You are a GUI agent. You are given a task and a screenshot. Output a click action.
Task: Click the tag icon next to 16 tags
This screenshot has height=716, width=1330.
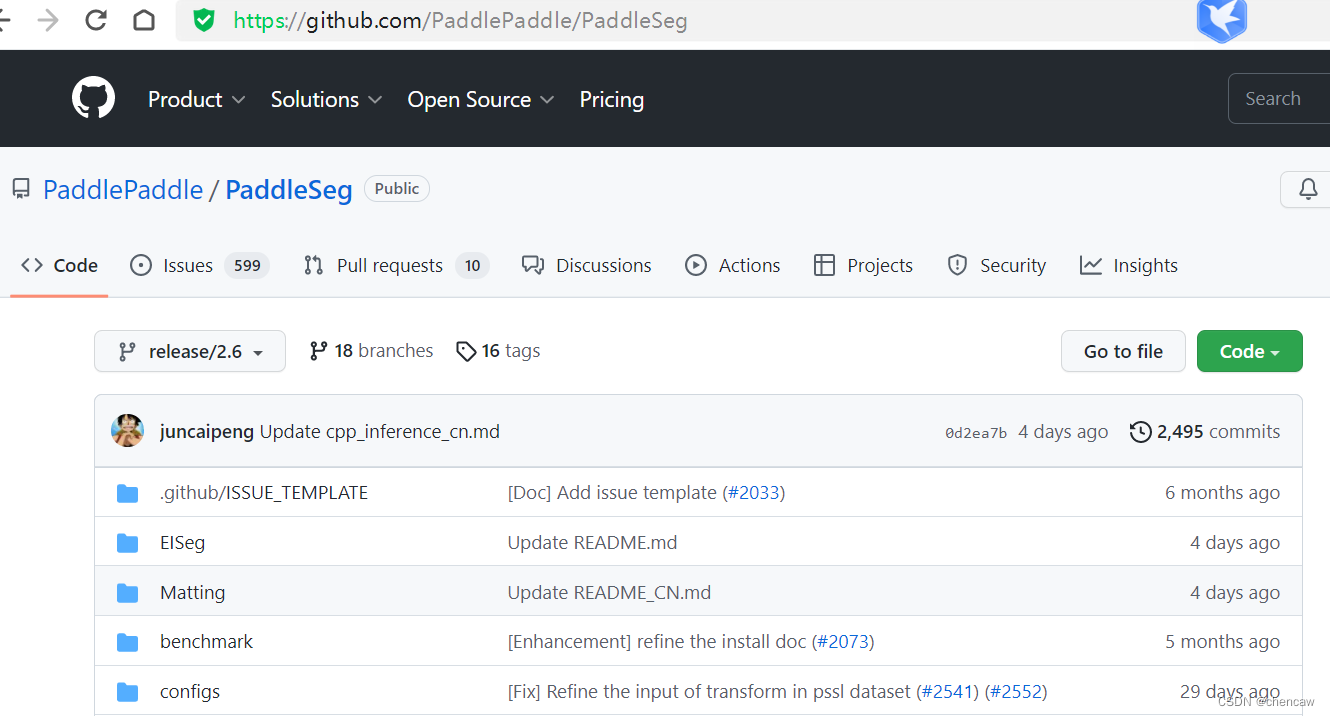click(465, 351)
